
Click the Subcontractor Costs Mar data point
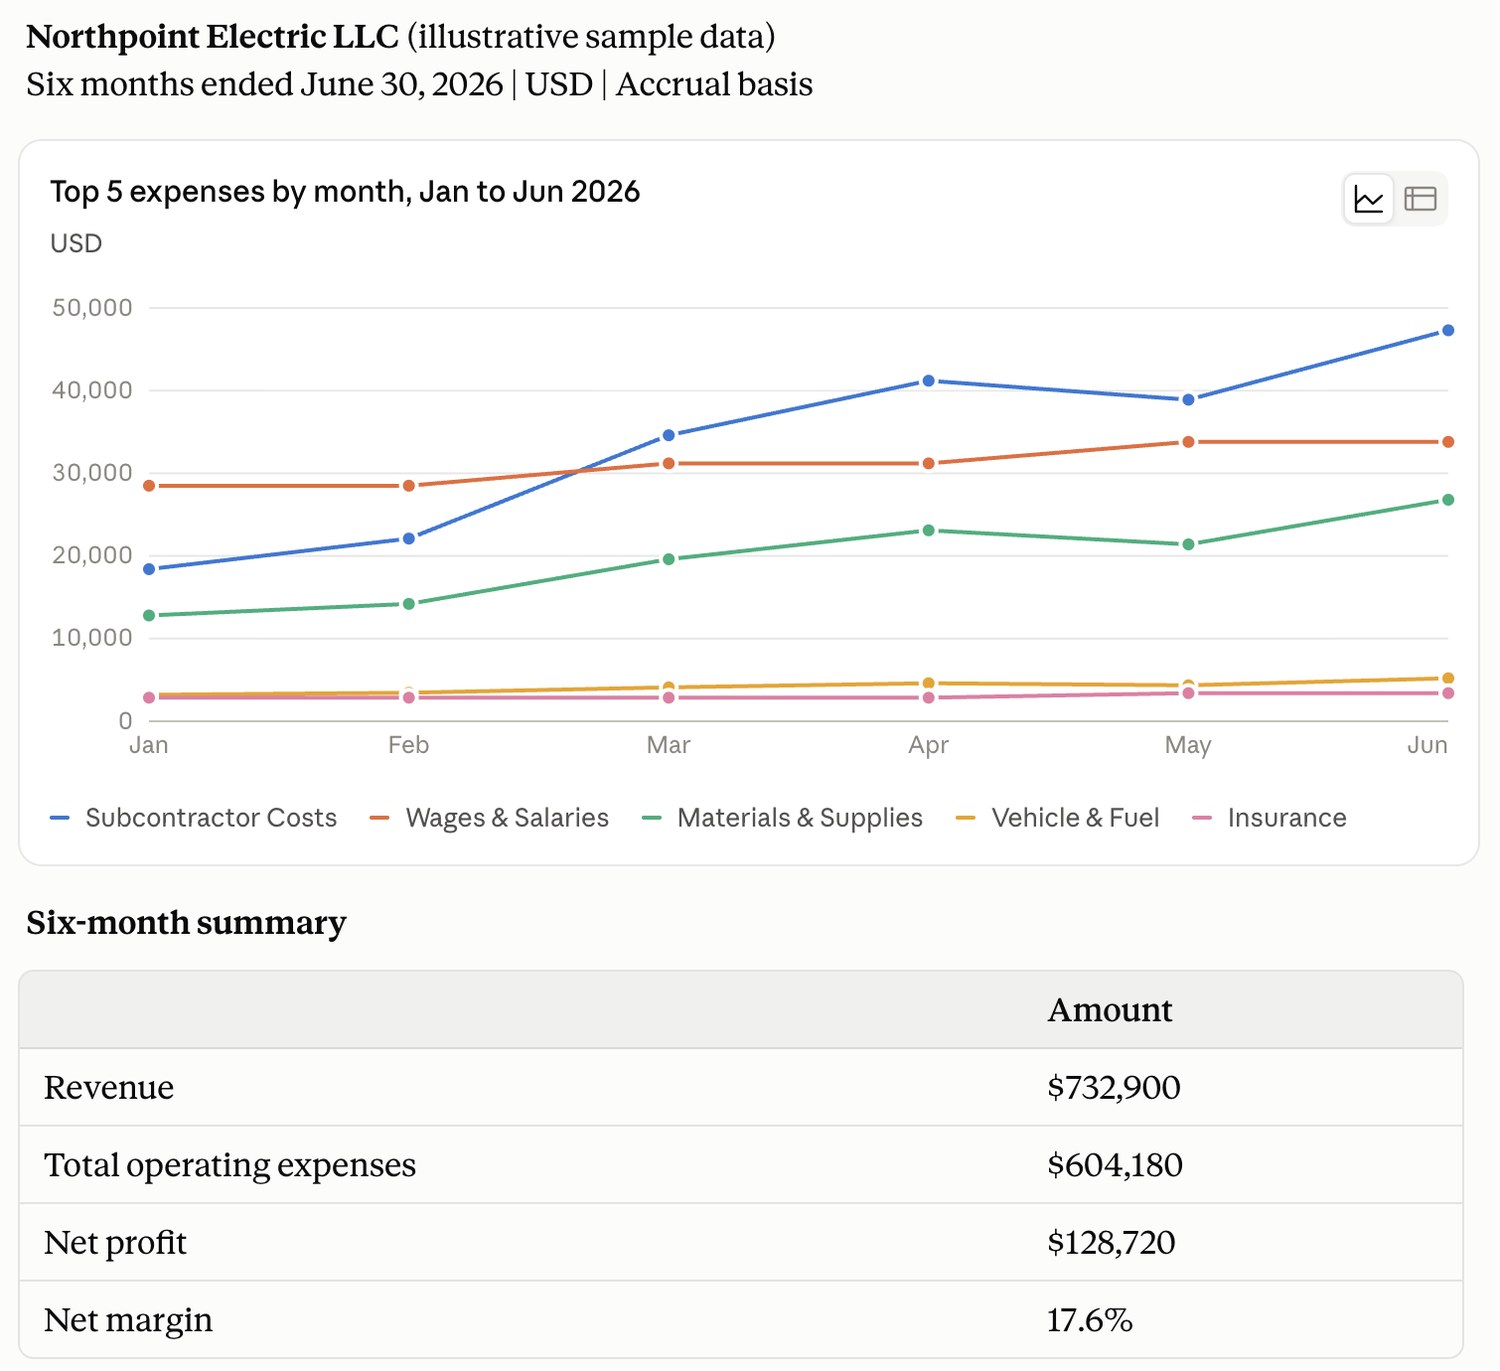[669, 435]
